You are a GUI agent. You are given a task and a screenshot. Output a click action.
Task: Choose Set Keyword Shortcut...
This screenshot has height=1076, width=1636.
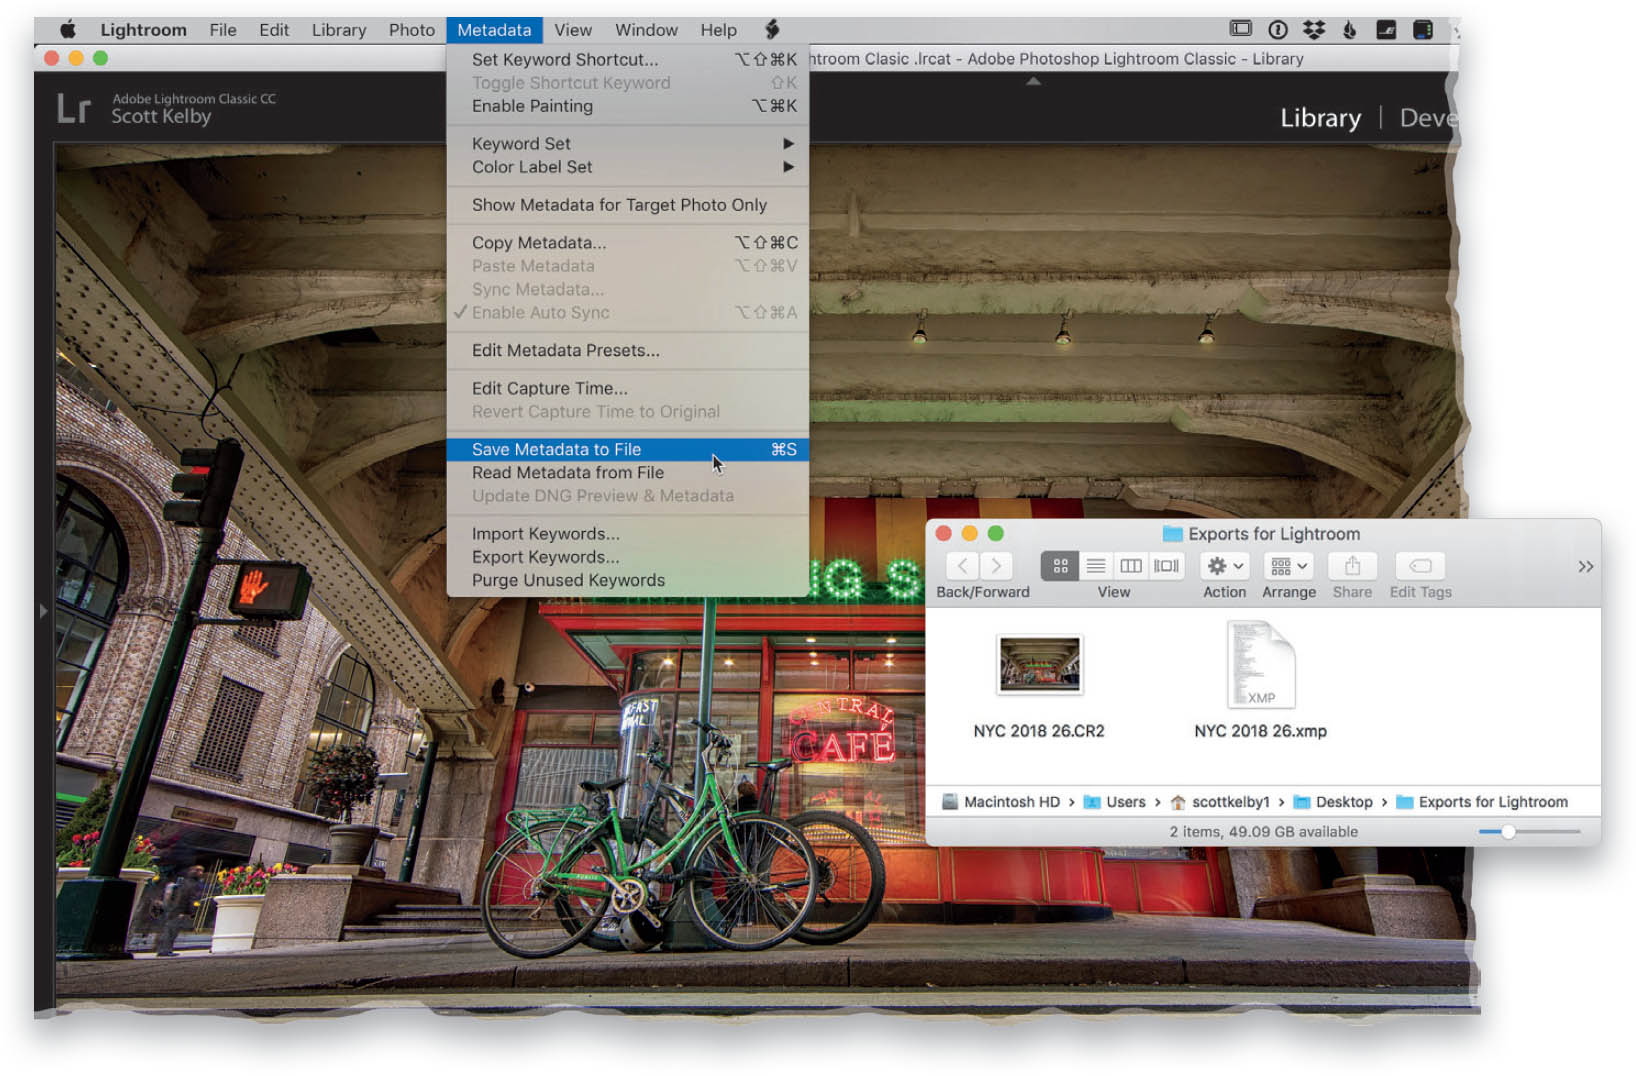click(628, 59)
